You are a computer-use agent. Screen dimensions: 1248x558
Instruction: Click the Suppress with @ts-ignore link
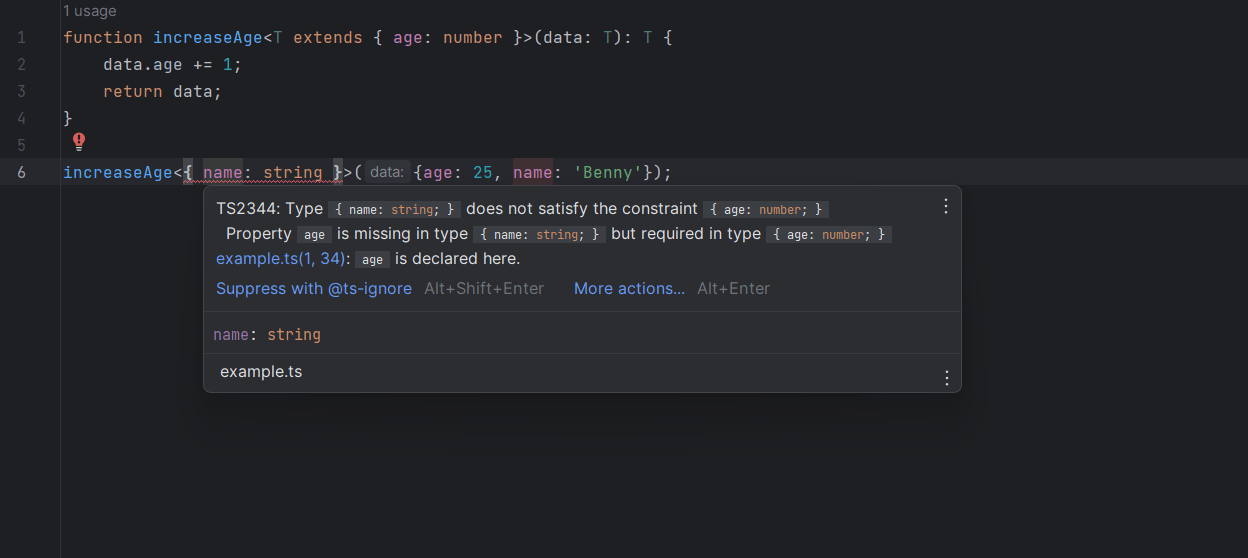314,288
